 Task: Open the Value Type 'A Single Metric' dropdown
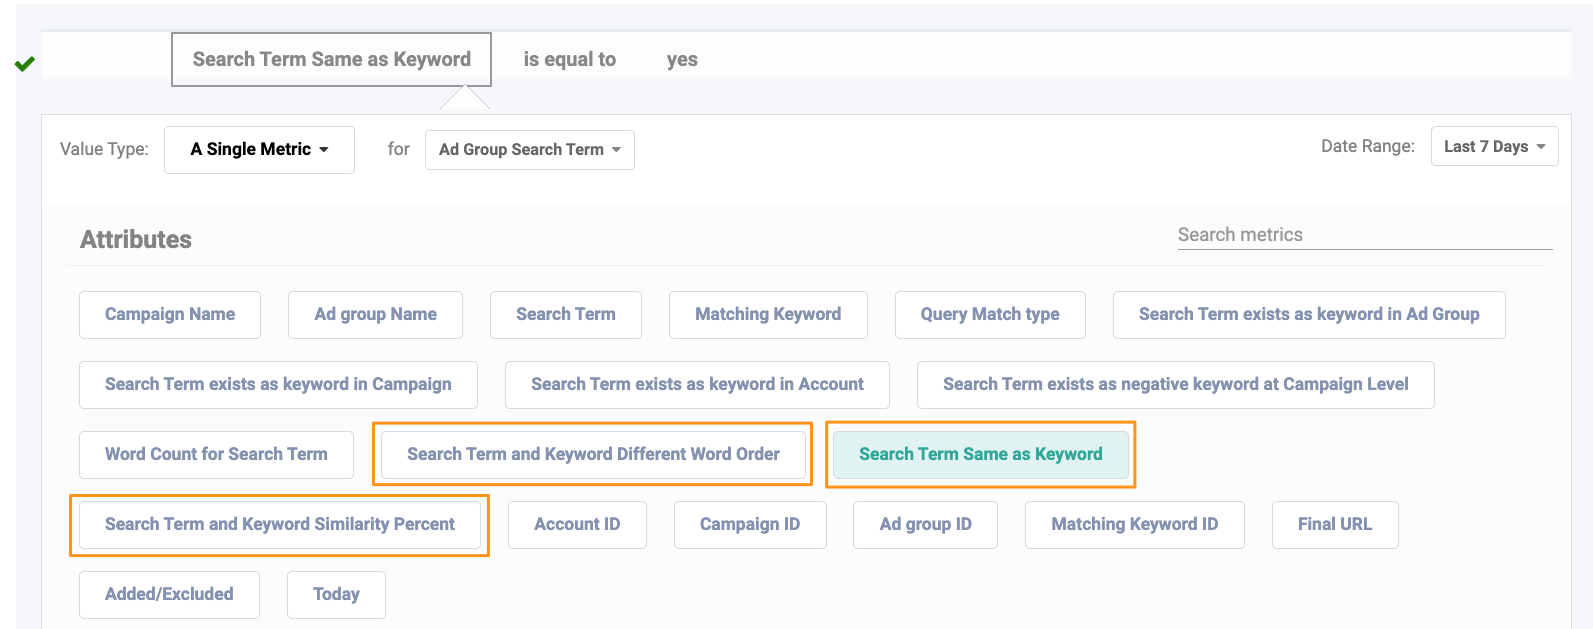(x=259, y=150)
